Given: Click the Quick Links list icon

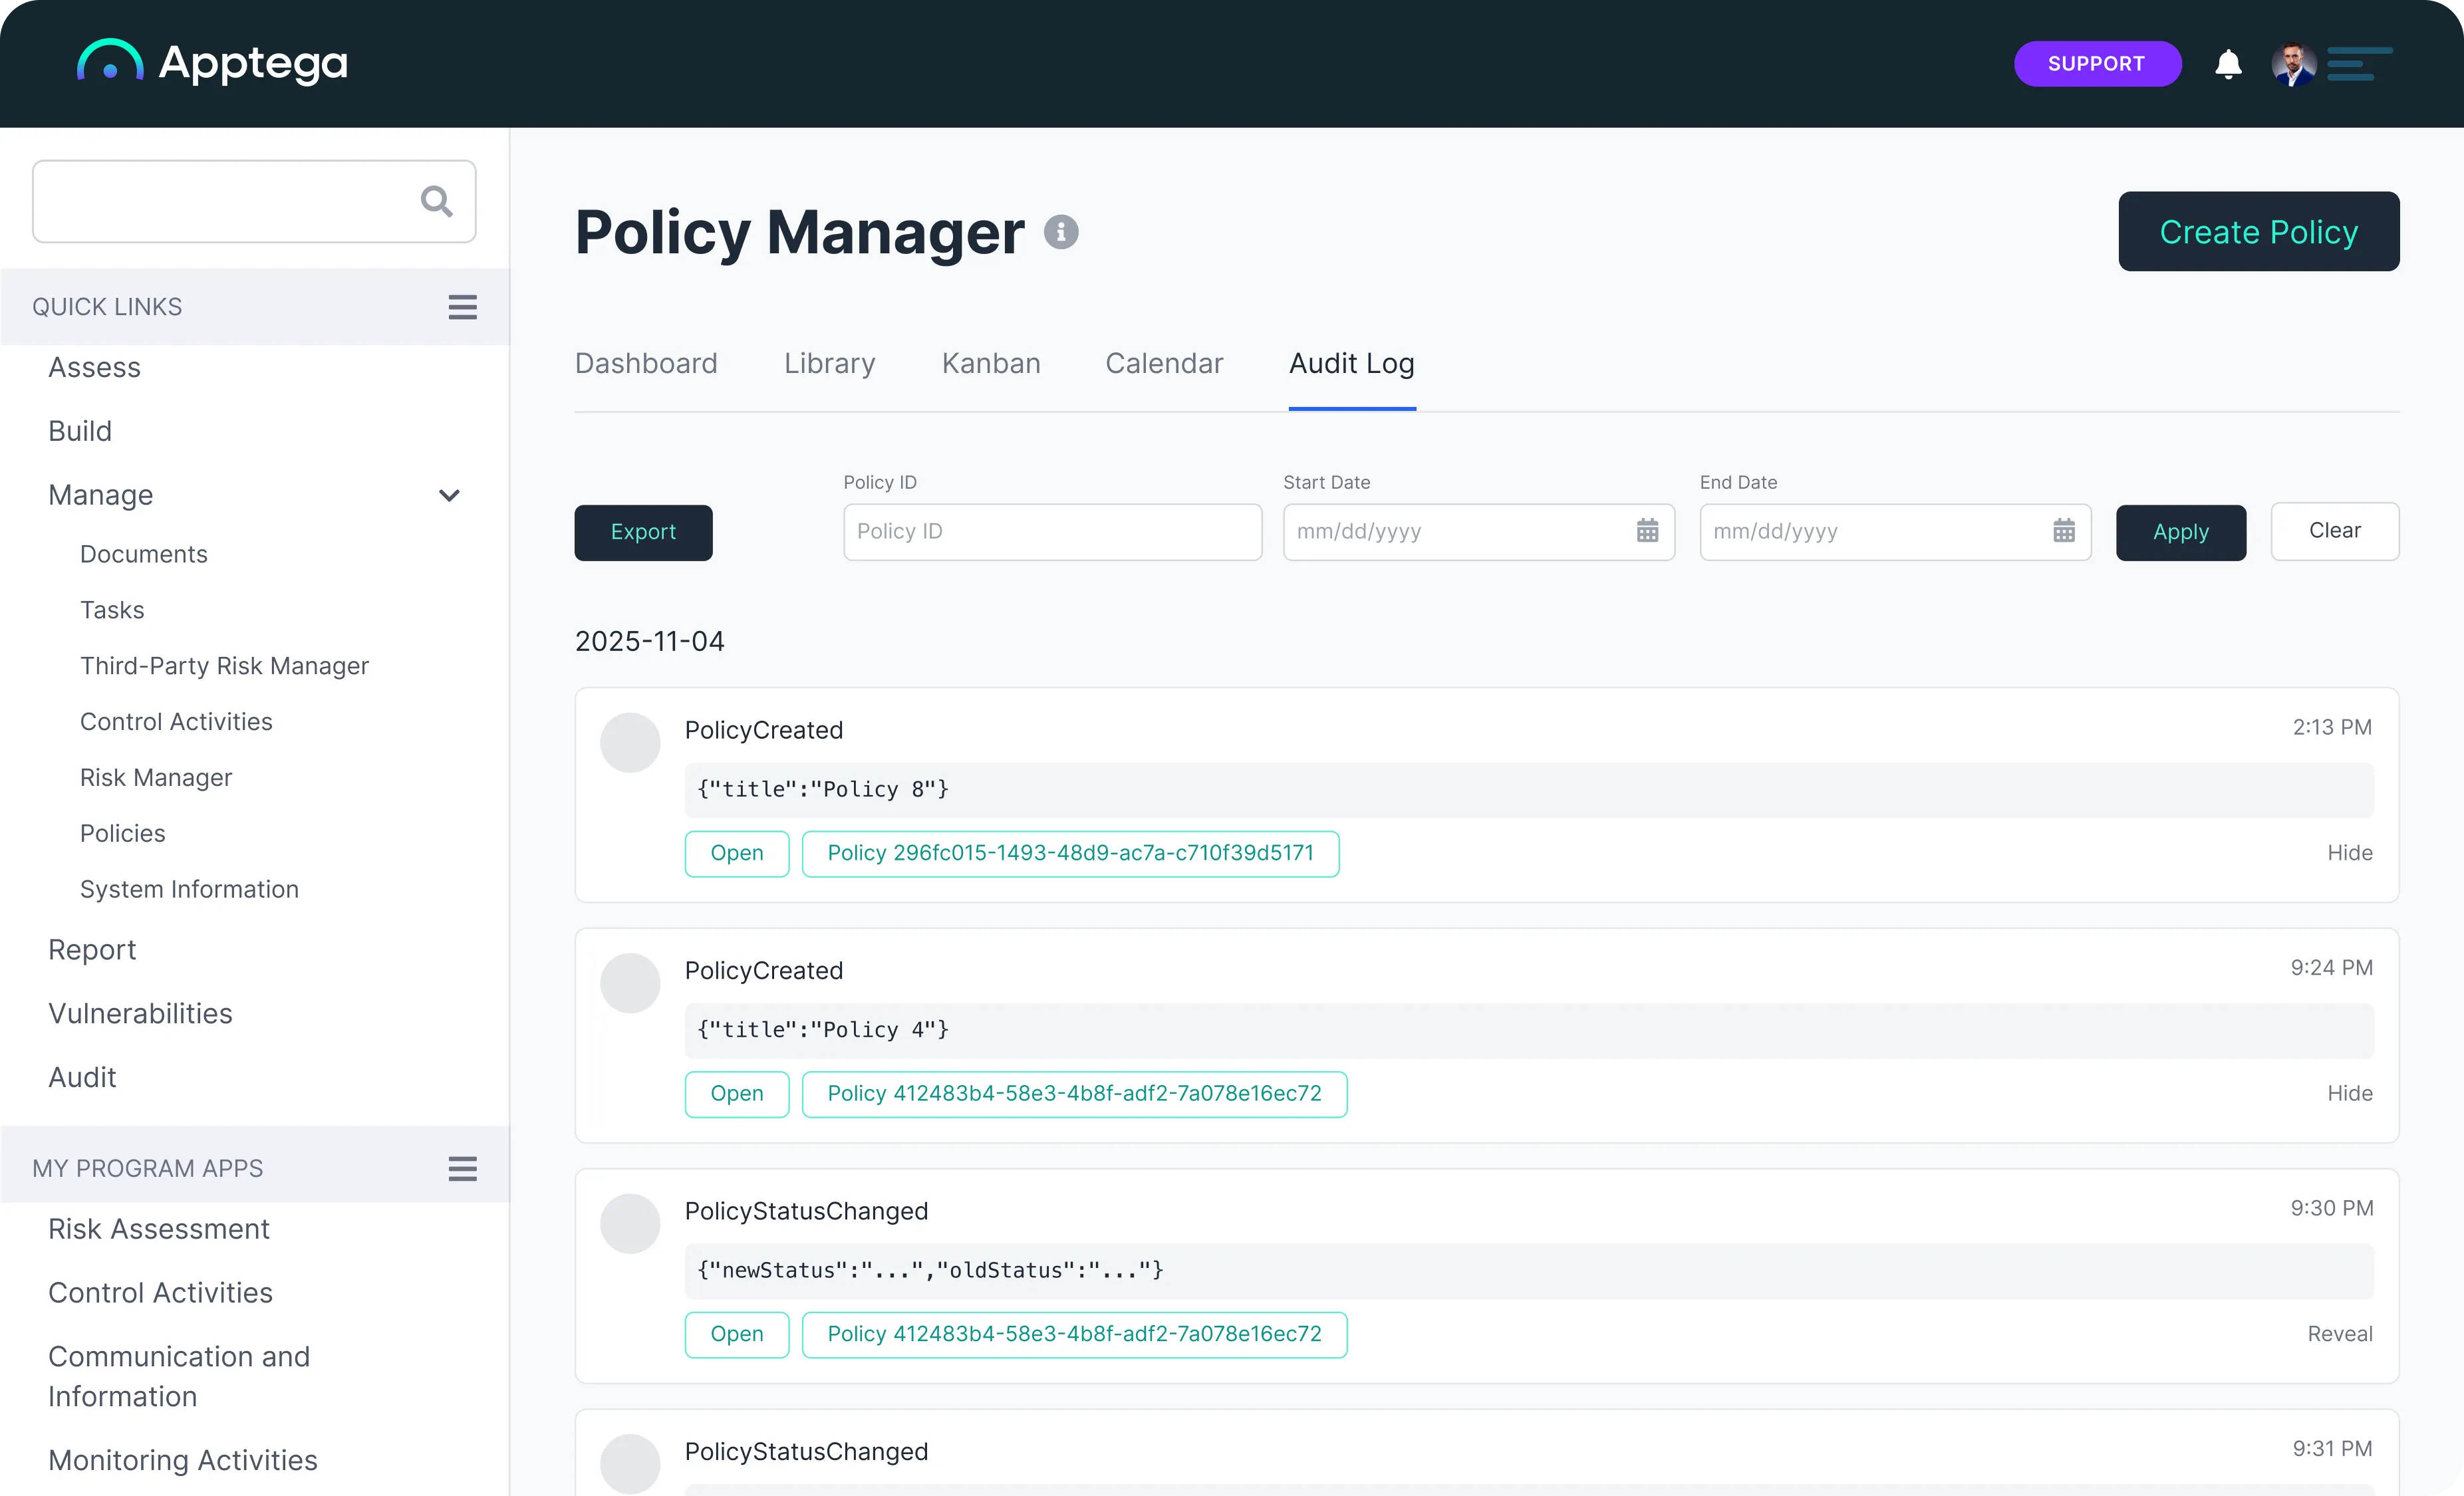Looking at the screenshot, I should [461, 306].
